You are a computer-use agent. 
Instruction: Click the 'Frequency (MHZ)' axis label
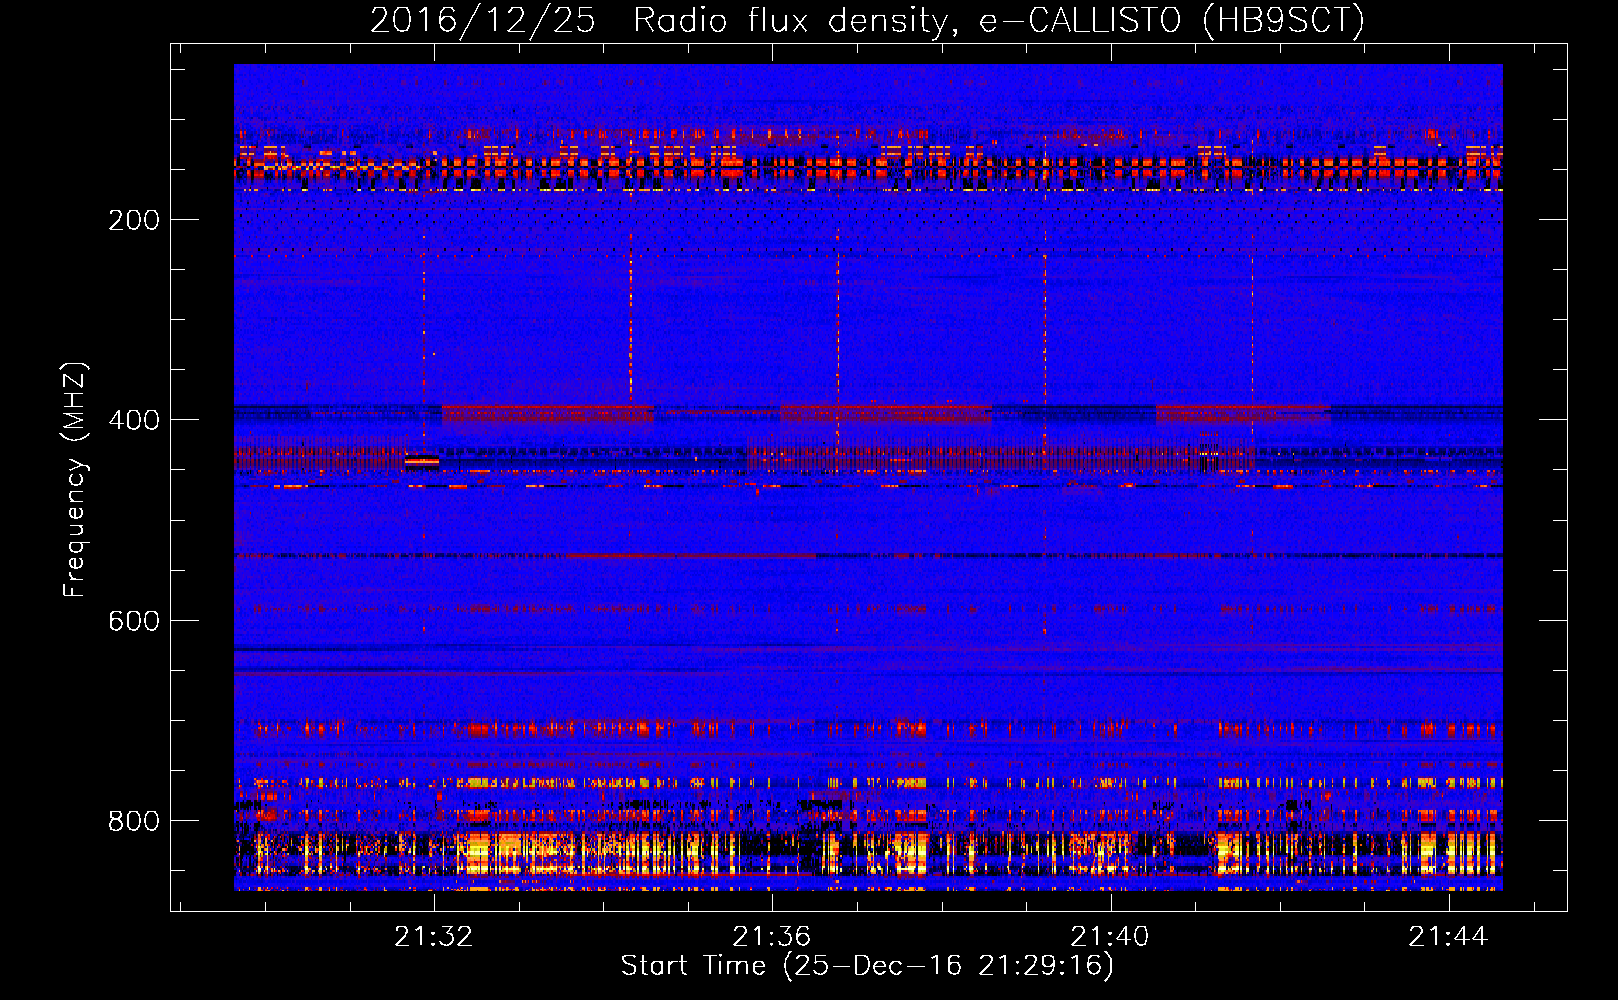(75, 480)
